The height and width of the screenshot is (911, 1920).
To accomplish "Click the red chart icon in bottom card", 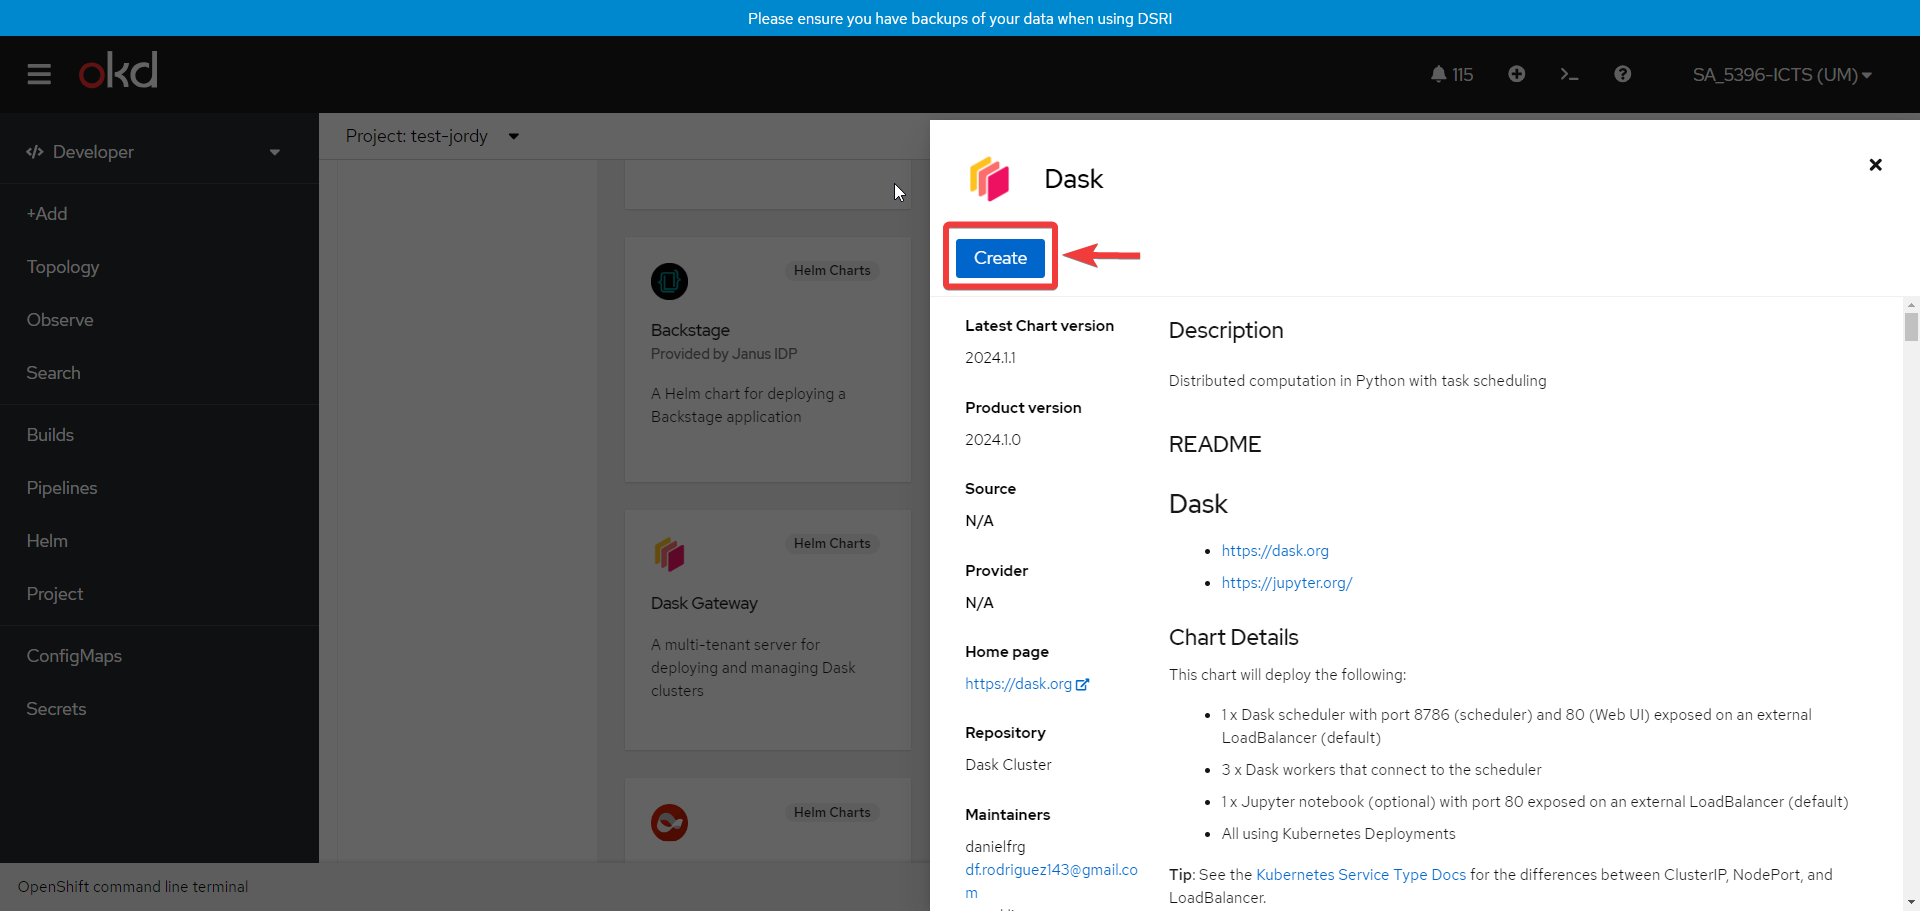I will point(669,823).
